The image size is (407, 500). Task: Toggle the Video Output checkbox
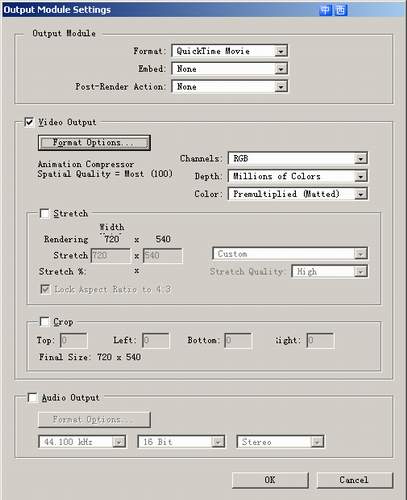point(29,122)
